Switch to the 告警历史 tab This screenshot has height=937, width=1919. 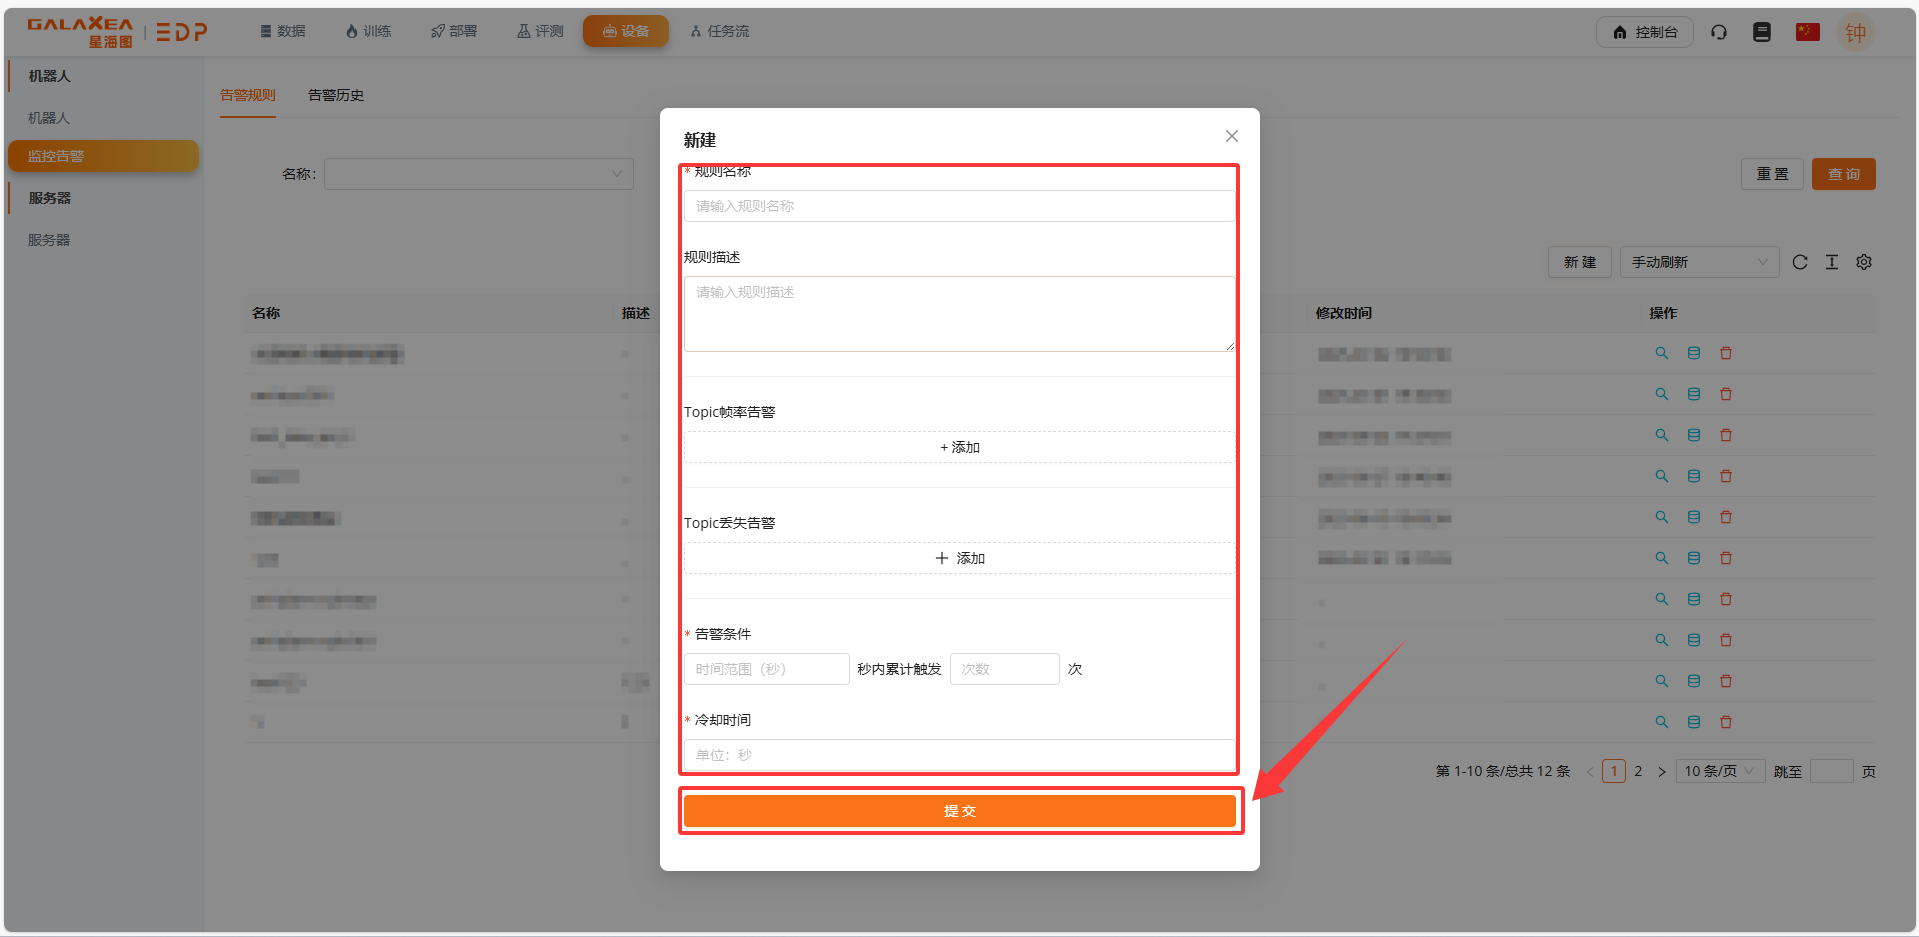coord(335,95)
